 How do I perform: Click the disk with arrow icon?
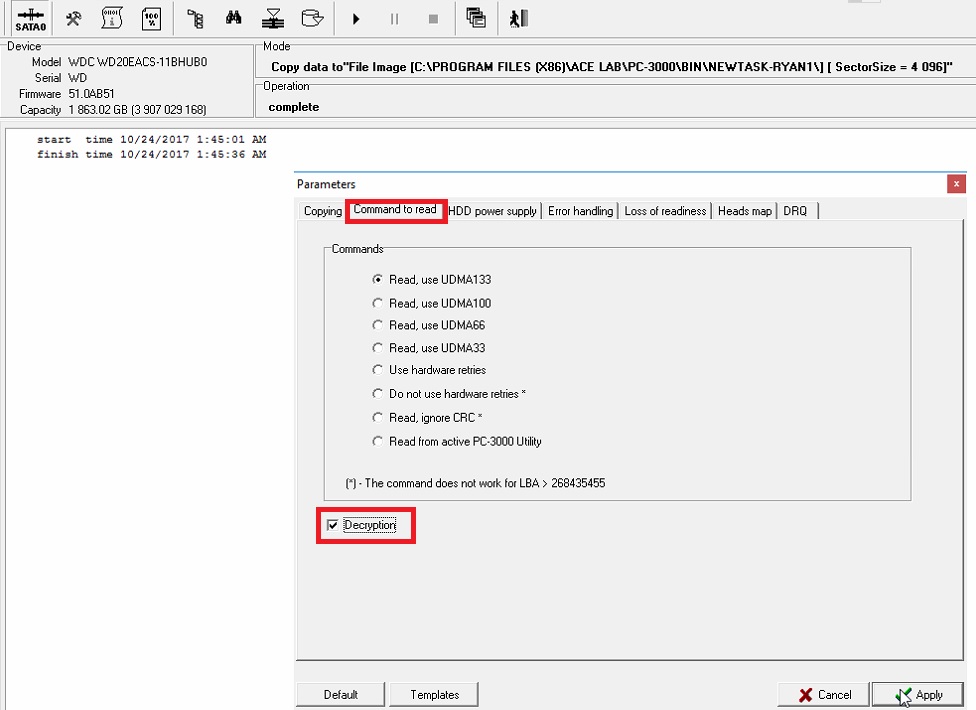point(312,18)
